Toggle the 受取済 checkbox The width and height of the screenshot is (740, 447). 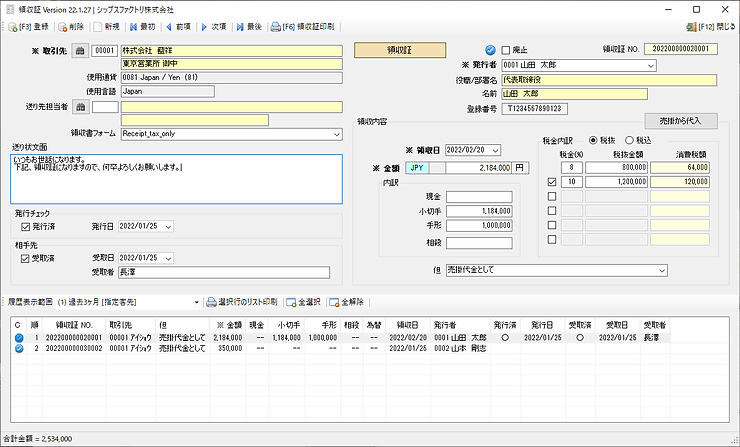(25, 259)
